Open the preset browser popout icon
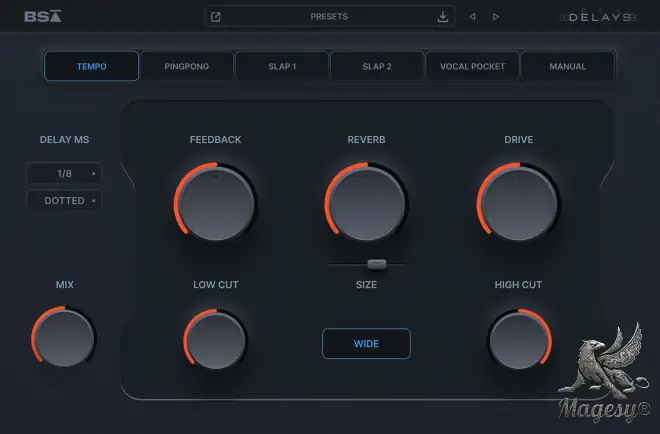This screenshot has width=660, height=434. (216, 17)
